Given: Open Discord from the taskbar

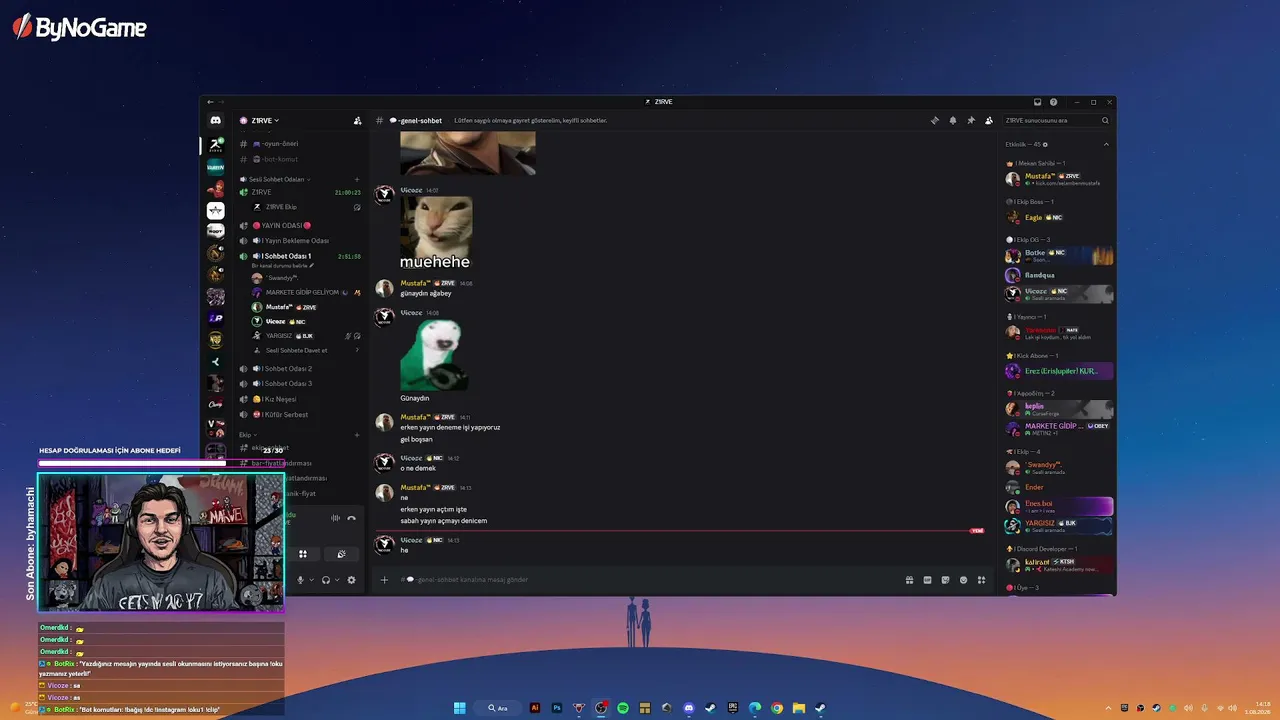Looking at the screenshot, I should point(689,708).
